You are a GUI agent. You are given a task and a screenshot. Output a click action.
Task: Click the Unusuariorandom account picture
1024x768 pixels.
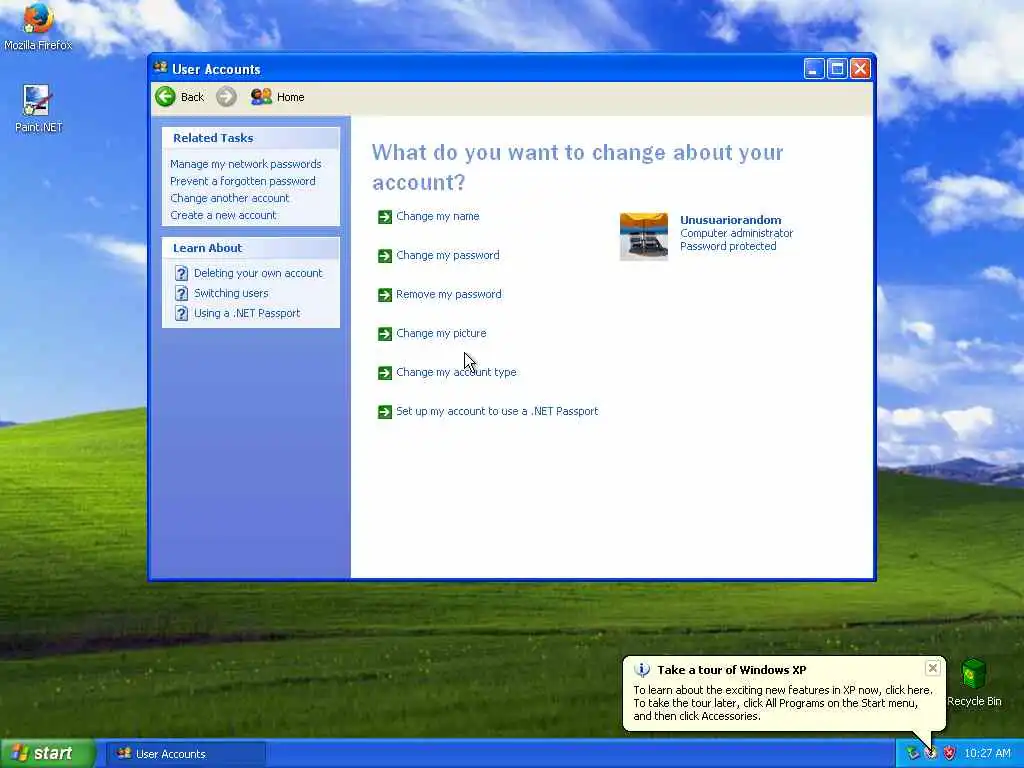click(x=644, y=236)
